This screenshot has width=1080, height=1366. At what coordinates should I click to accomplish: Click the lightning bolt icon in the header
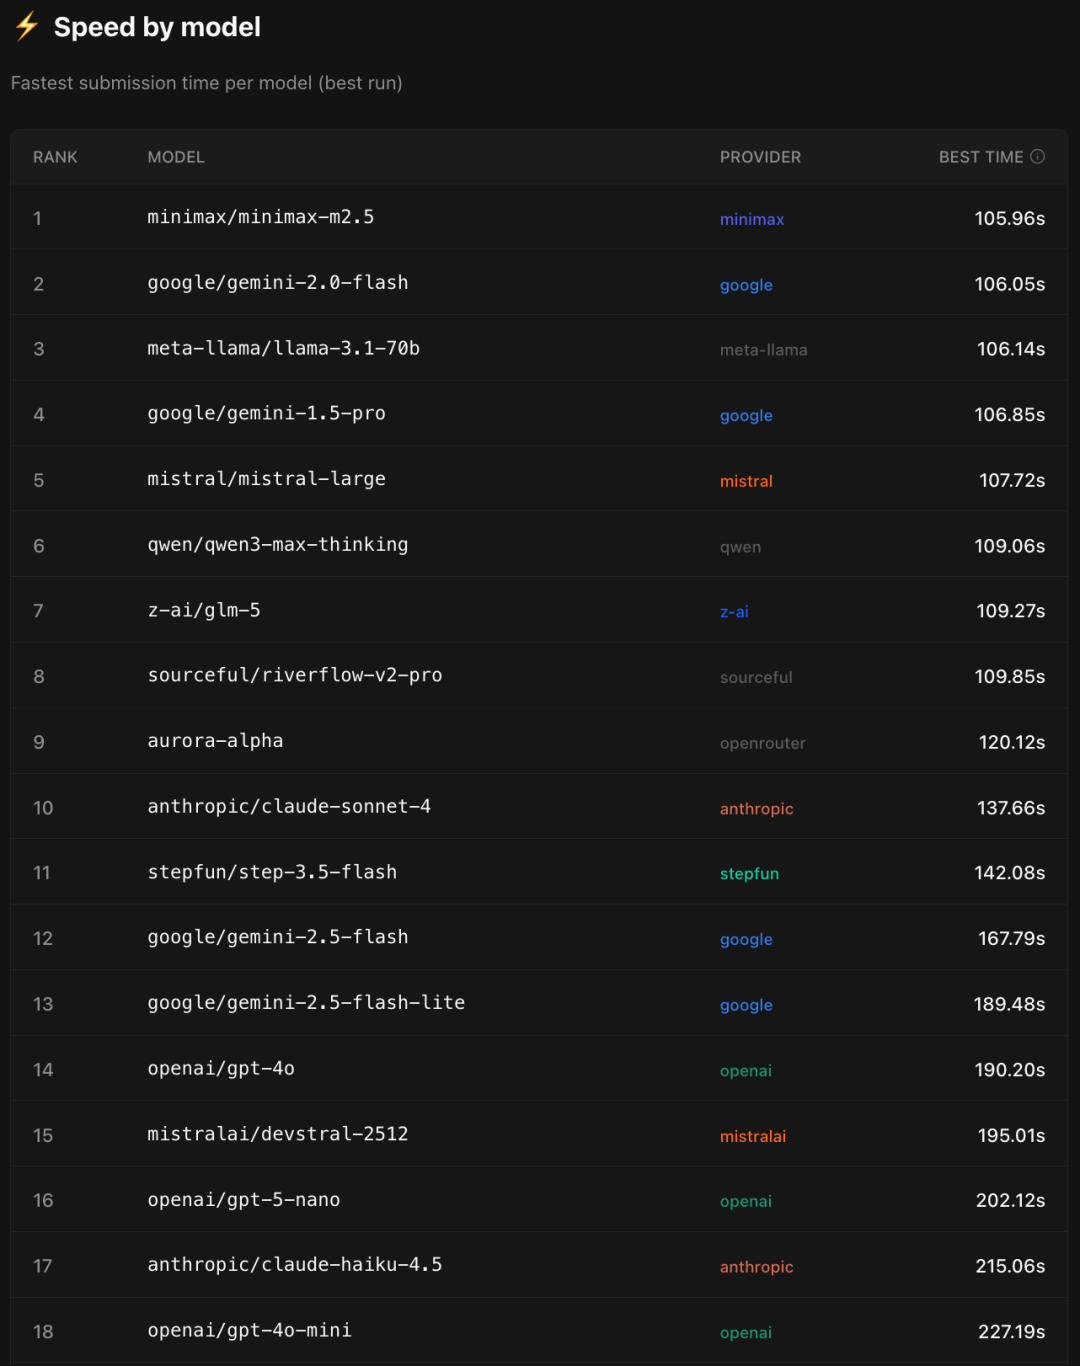tap(26, 27)
